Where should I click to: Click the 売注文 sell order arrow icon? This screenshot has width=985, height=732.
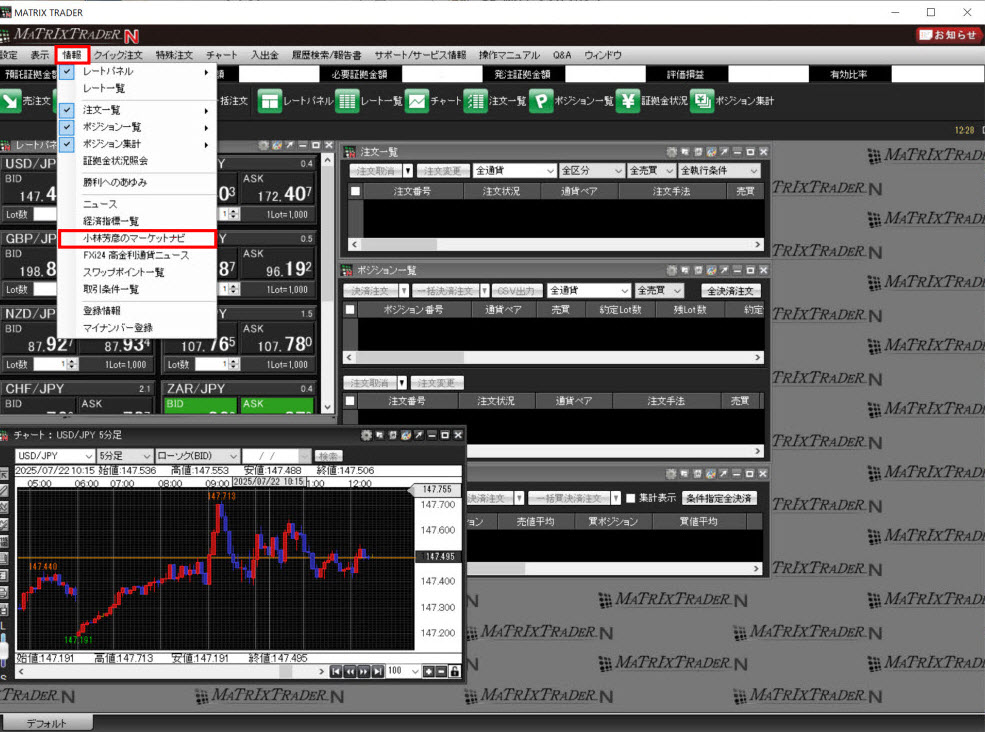tap(11, 101)
